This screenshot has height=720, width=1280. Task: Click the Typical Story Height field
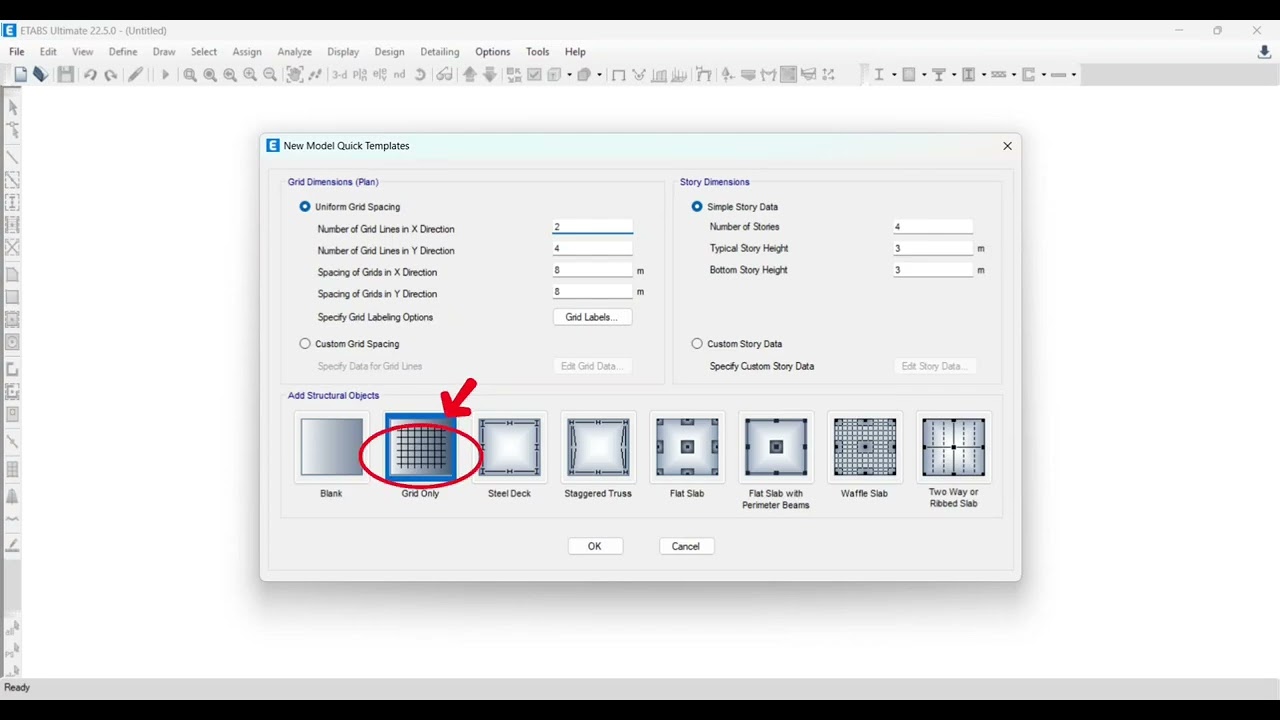point(934,248)
